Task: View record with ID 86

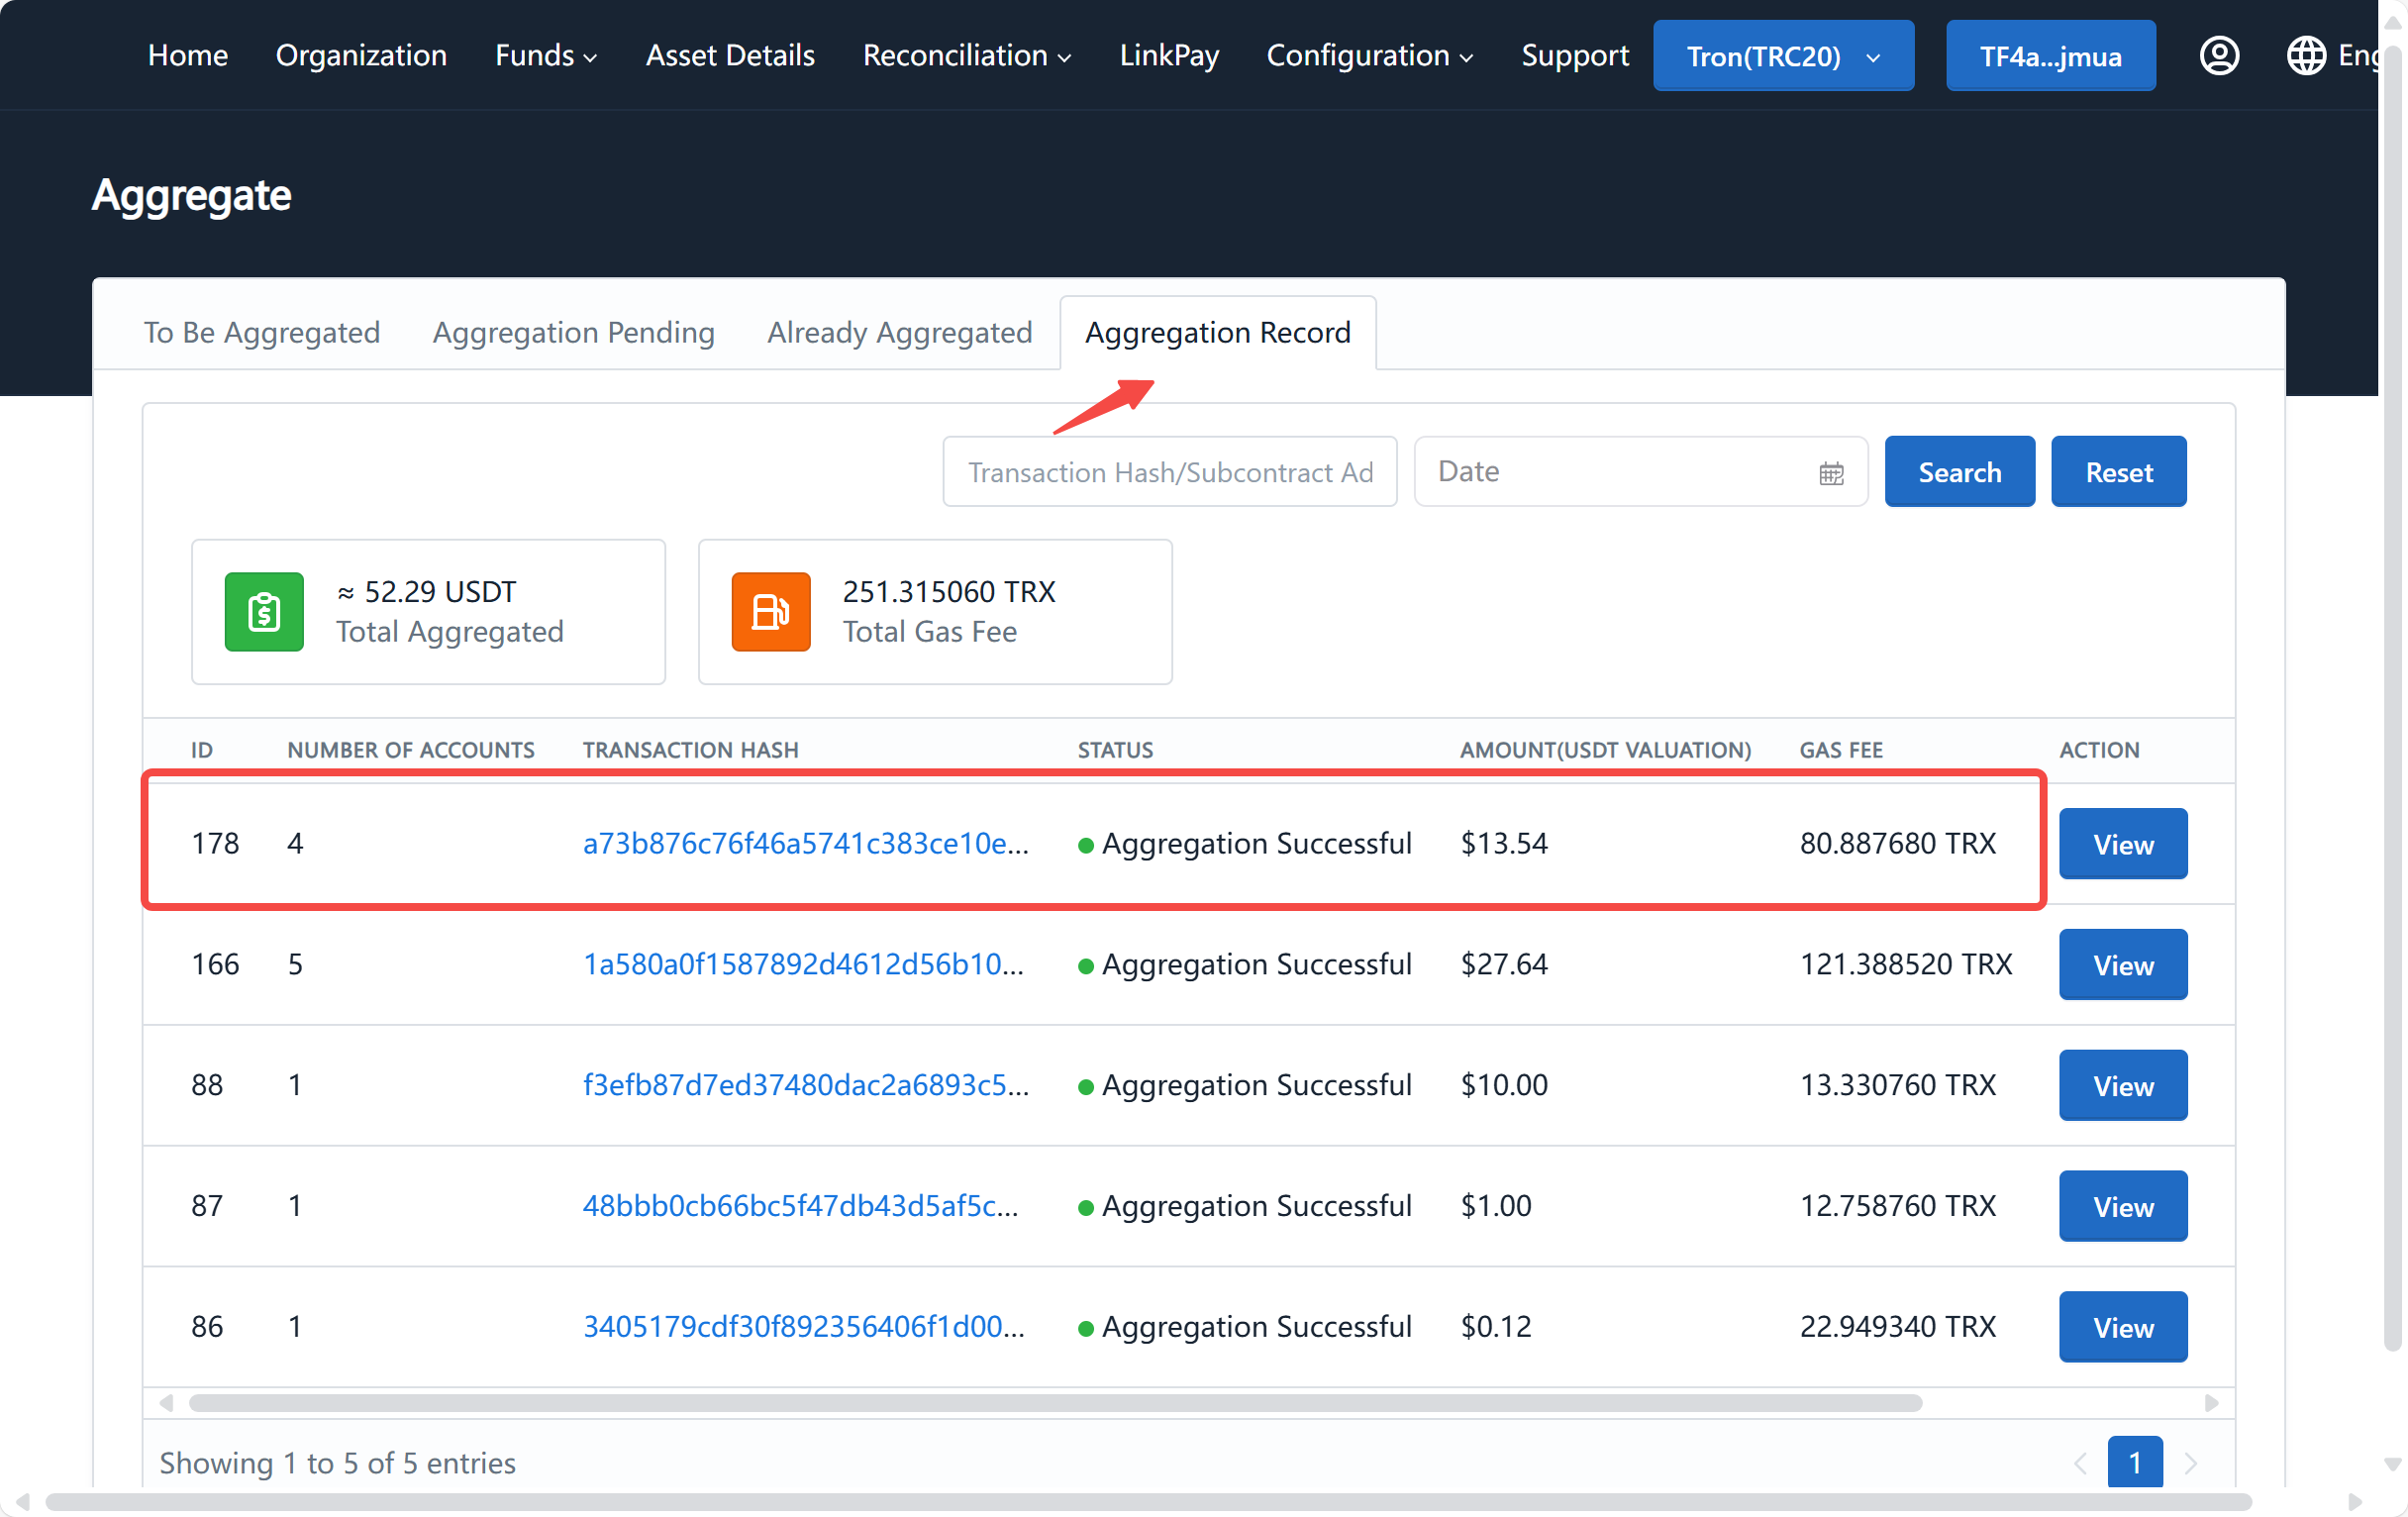Action: tap(2122, 1327)
